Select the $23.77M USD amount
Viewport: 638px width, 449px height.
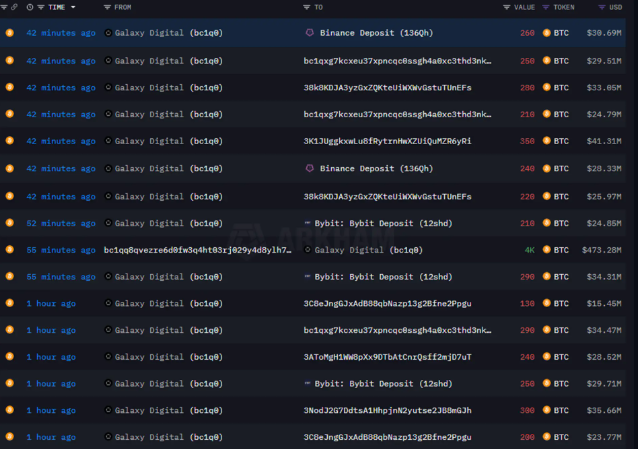[604, 437]
